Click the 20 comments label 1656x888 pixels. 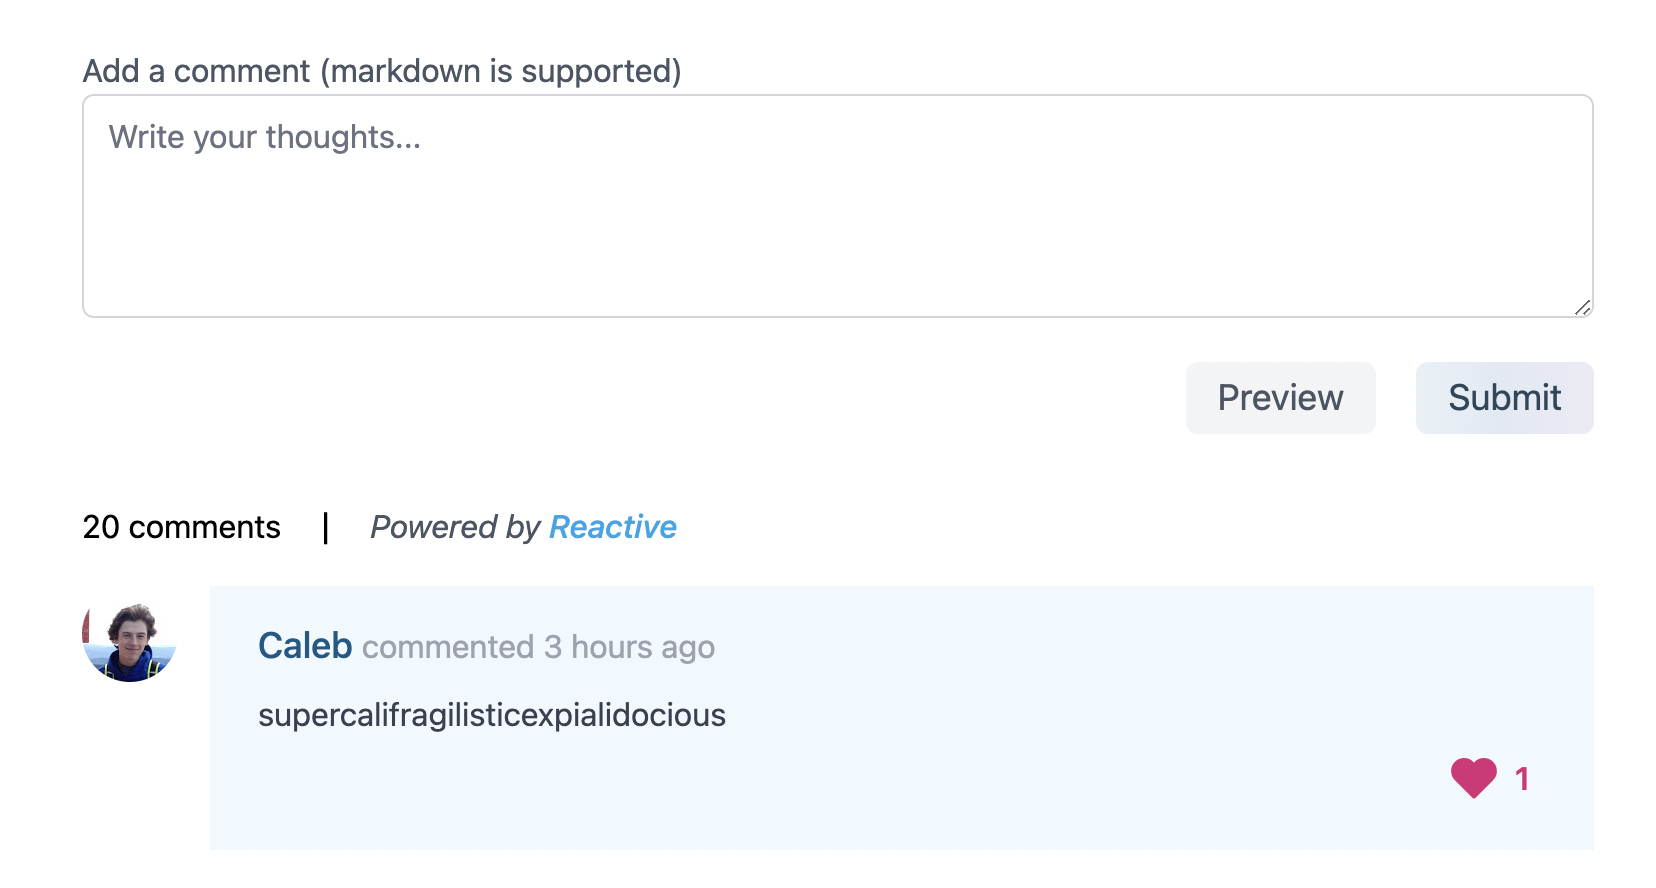182,527
